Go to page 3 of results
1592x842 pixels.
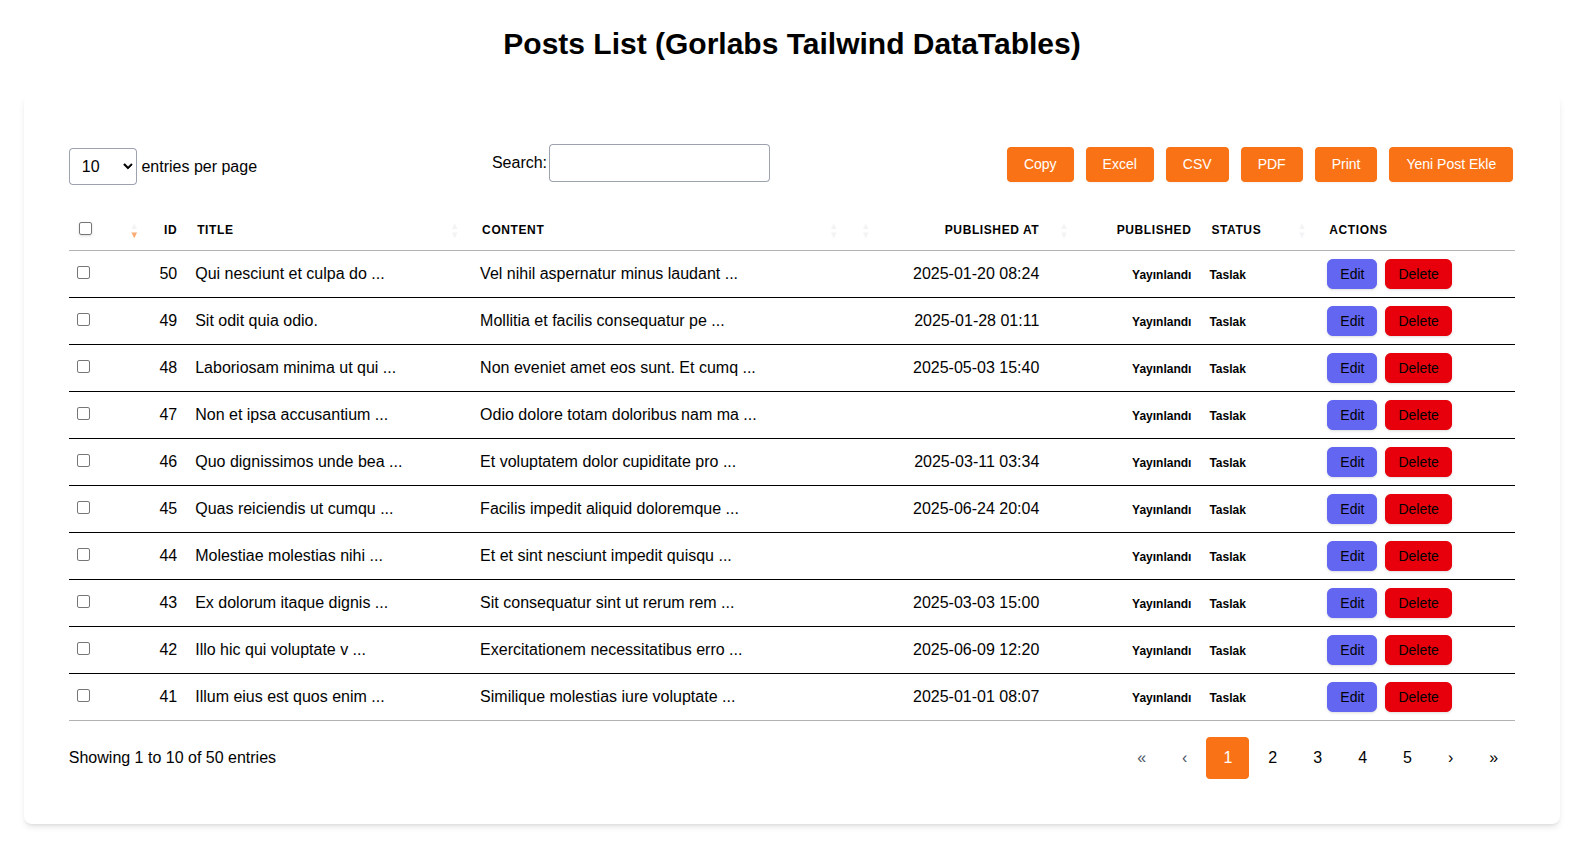(x=1317, y=758)
